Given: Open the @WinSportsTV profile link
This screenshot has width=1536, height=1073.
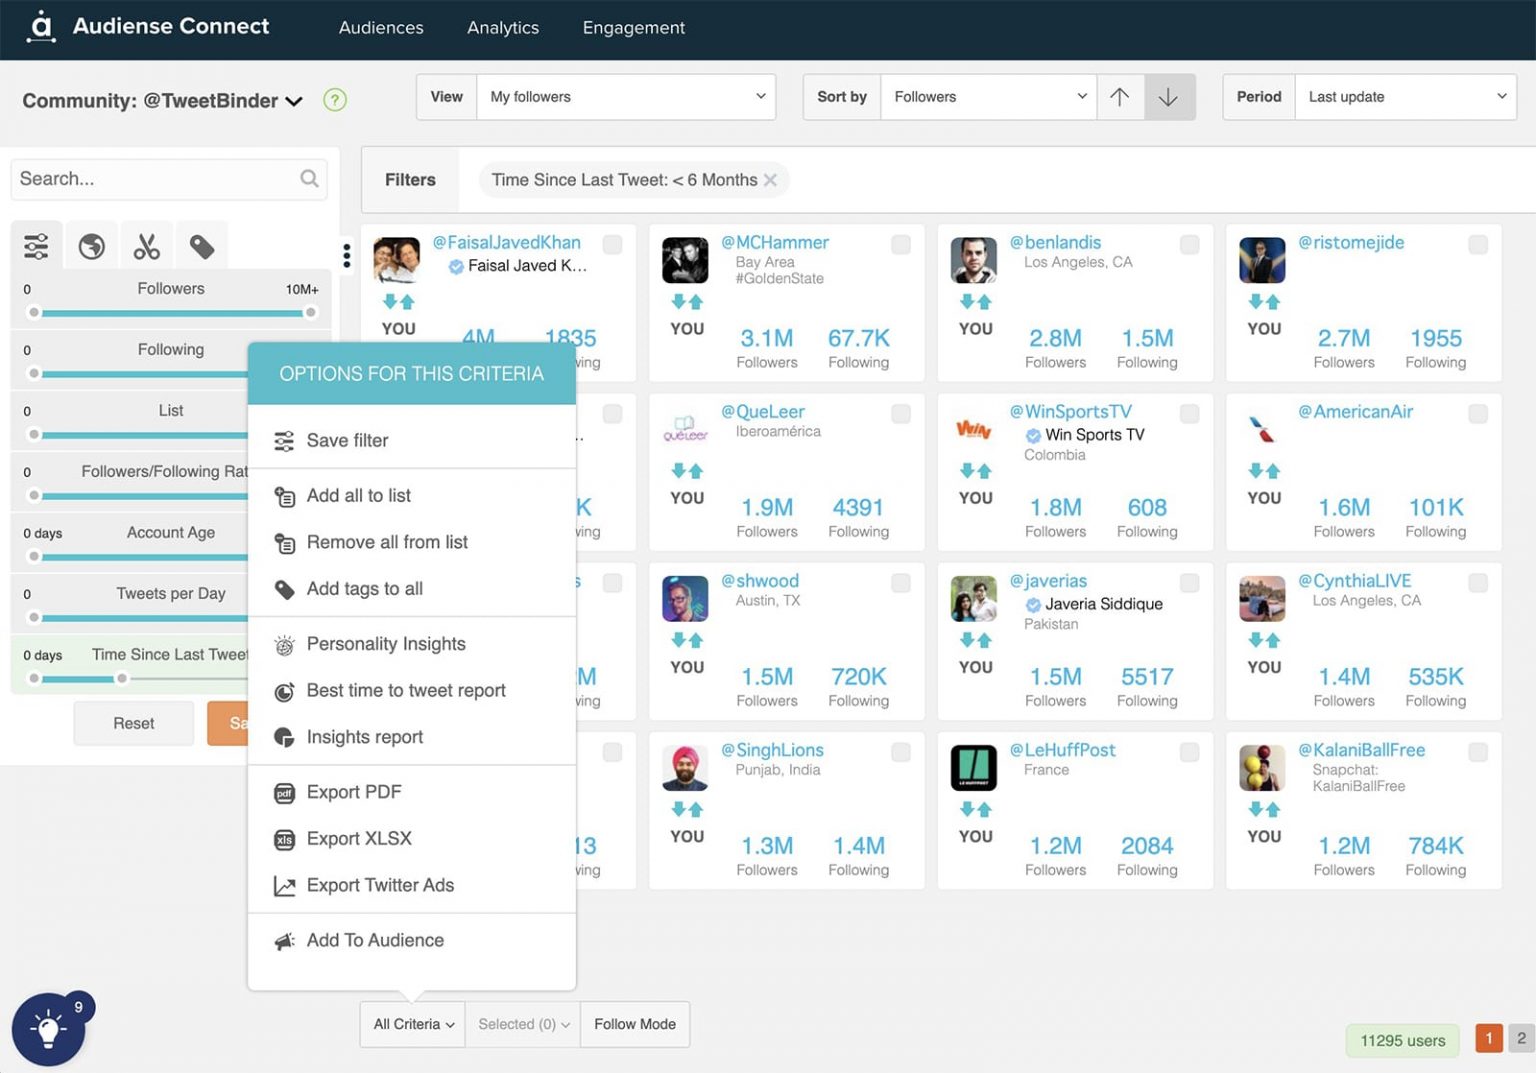Looking at the screenshot, I should pyautogui.click(x=1070, y=412).
